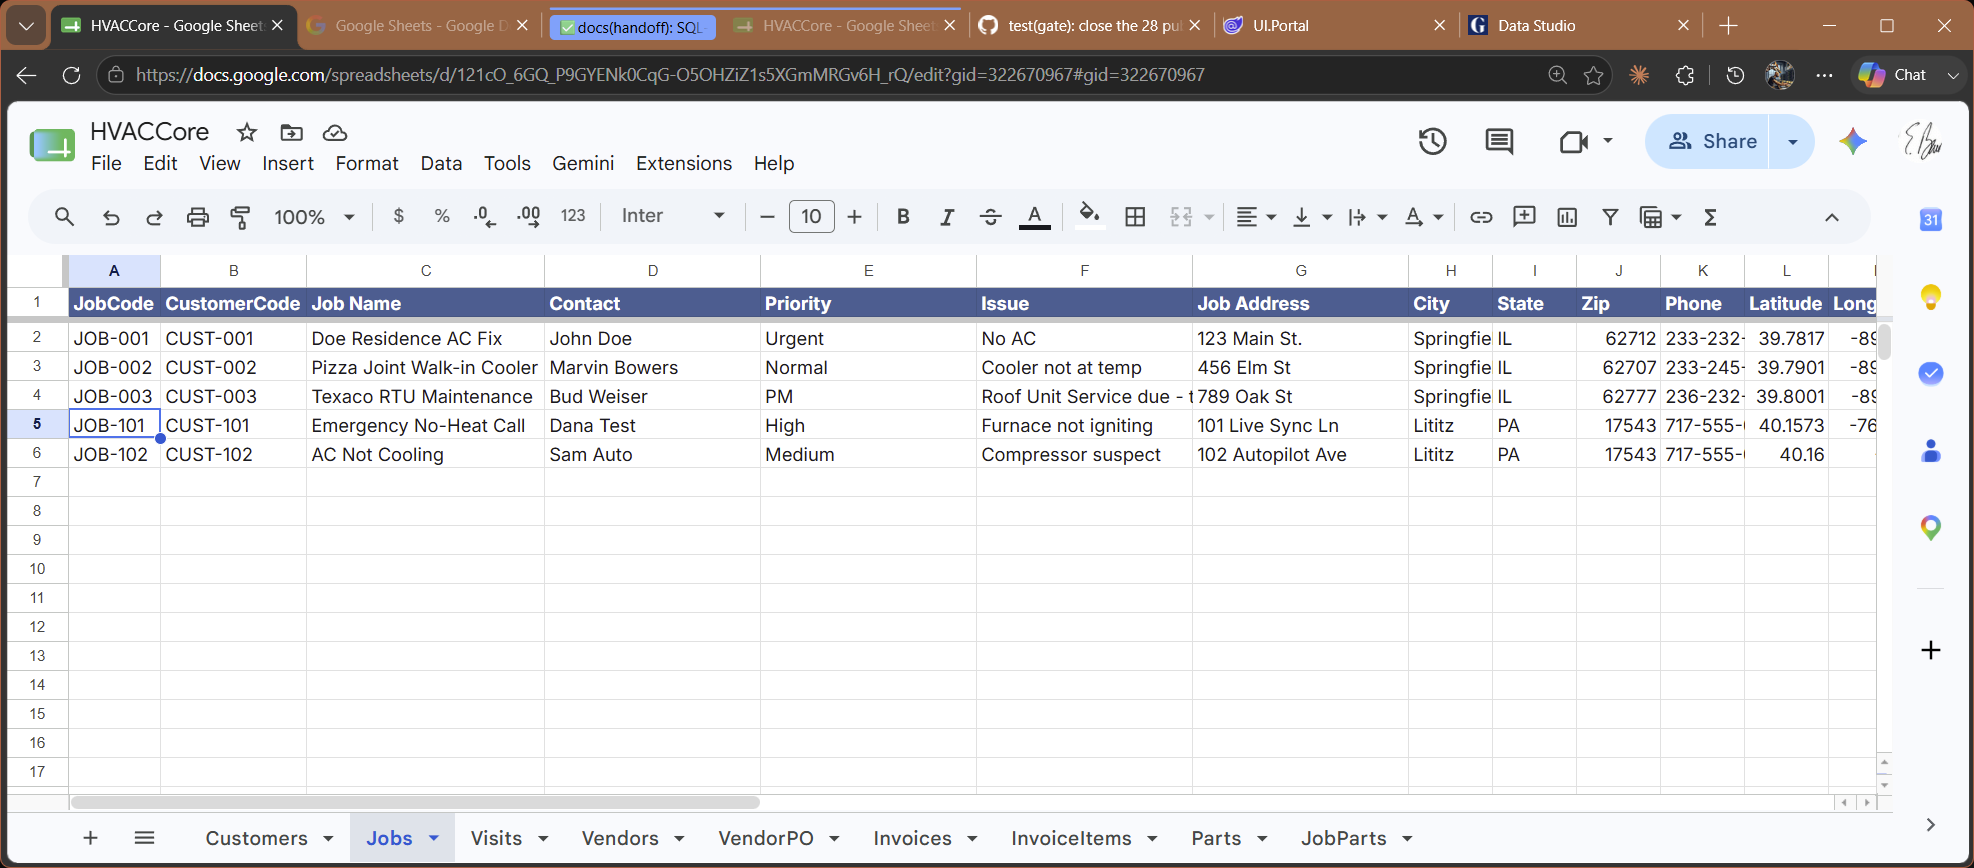This screenshot has width=1974, height=868.
Task: Increase font size with plus
Action: 854,217
